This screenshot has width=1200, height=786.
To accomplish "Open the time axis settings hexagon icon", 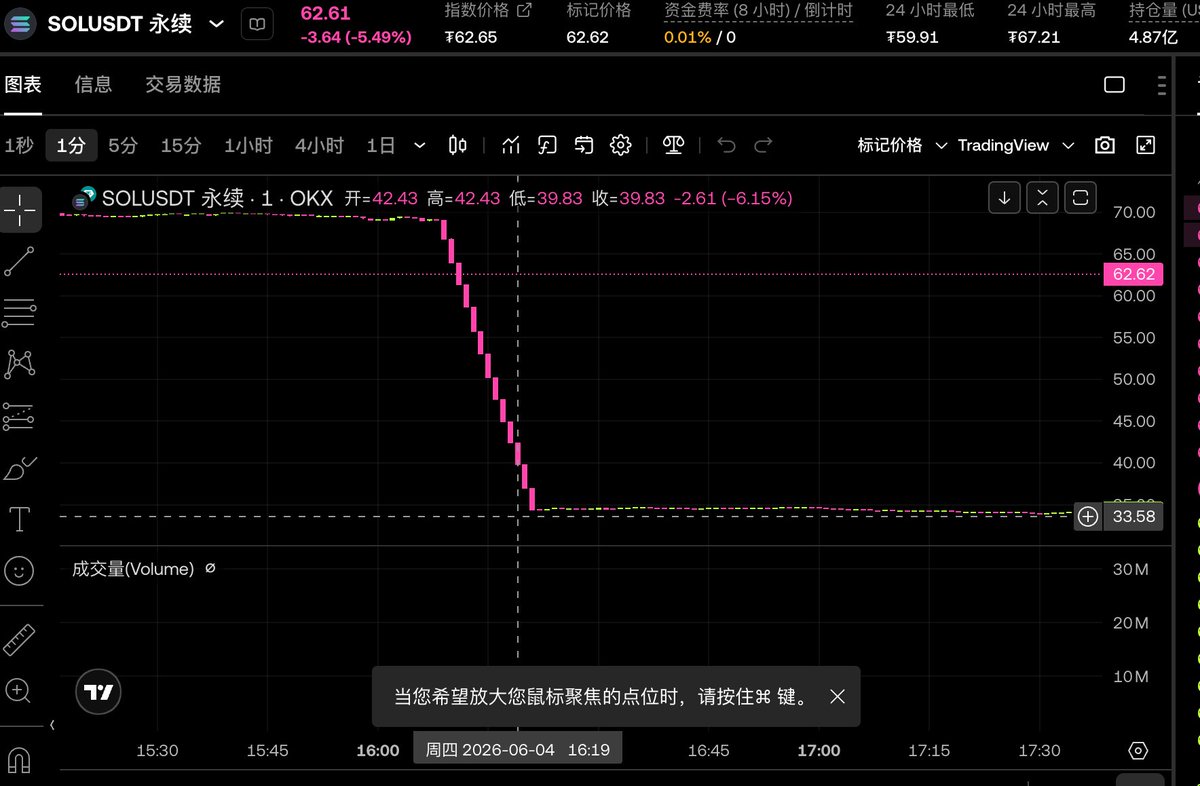I will (1137, 751).
